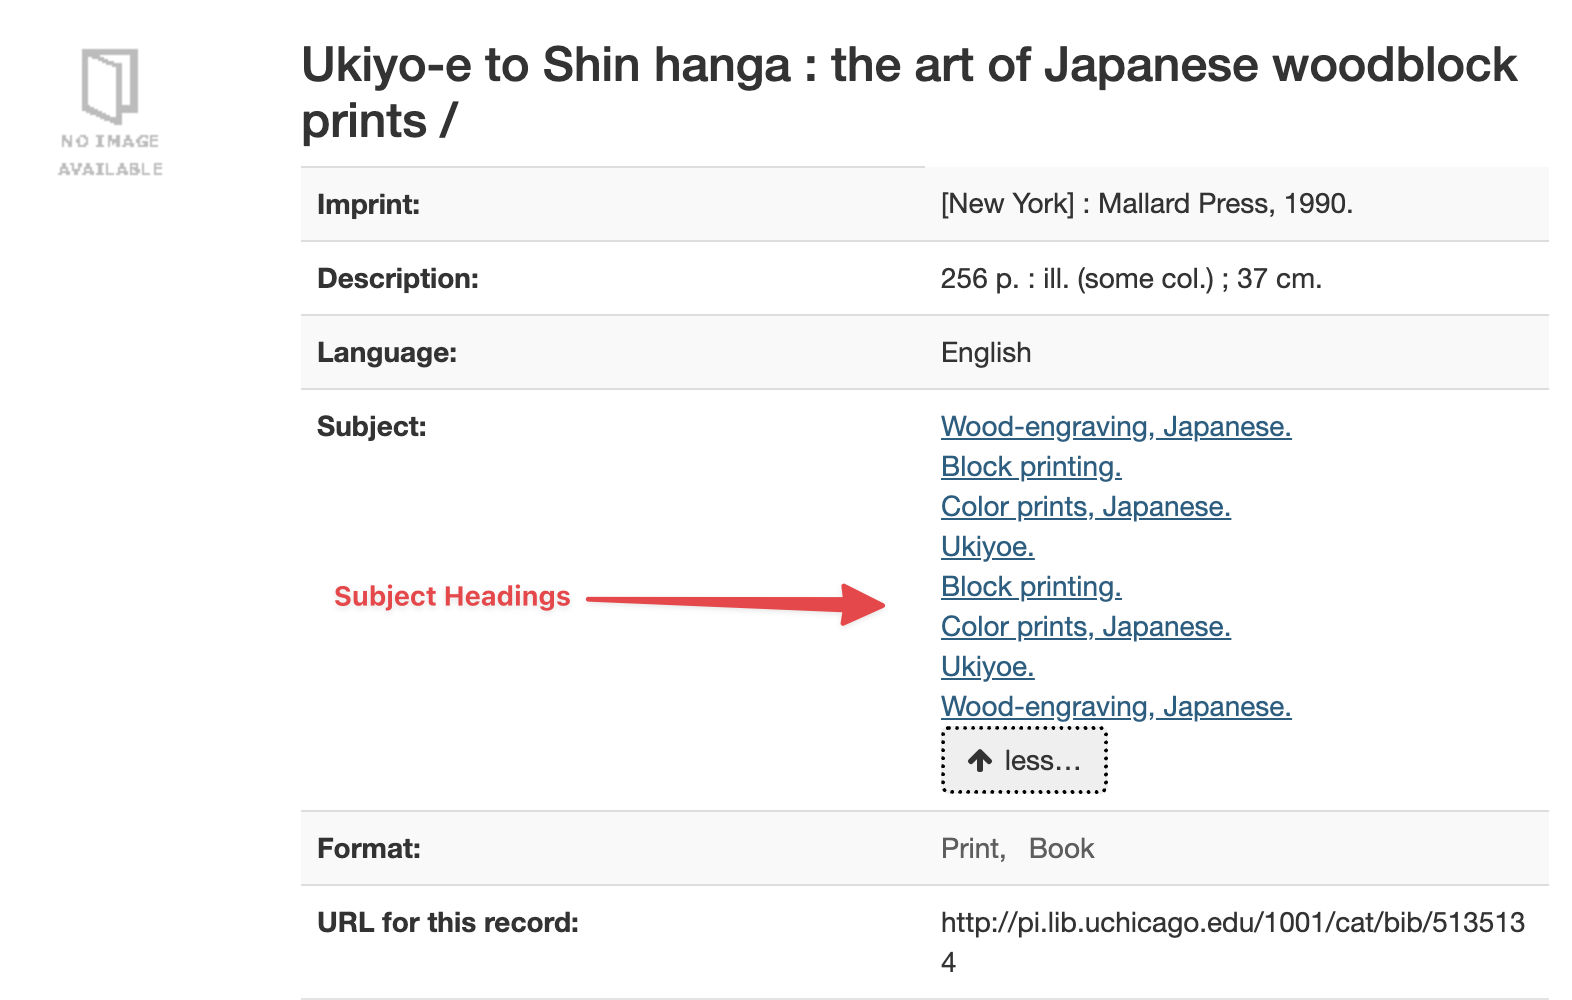
Task: Click the No Image Available book placeholder
Action: point(110,112)
